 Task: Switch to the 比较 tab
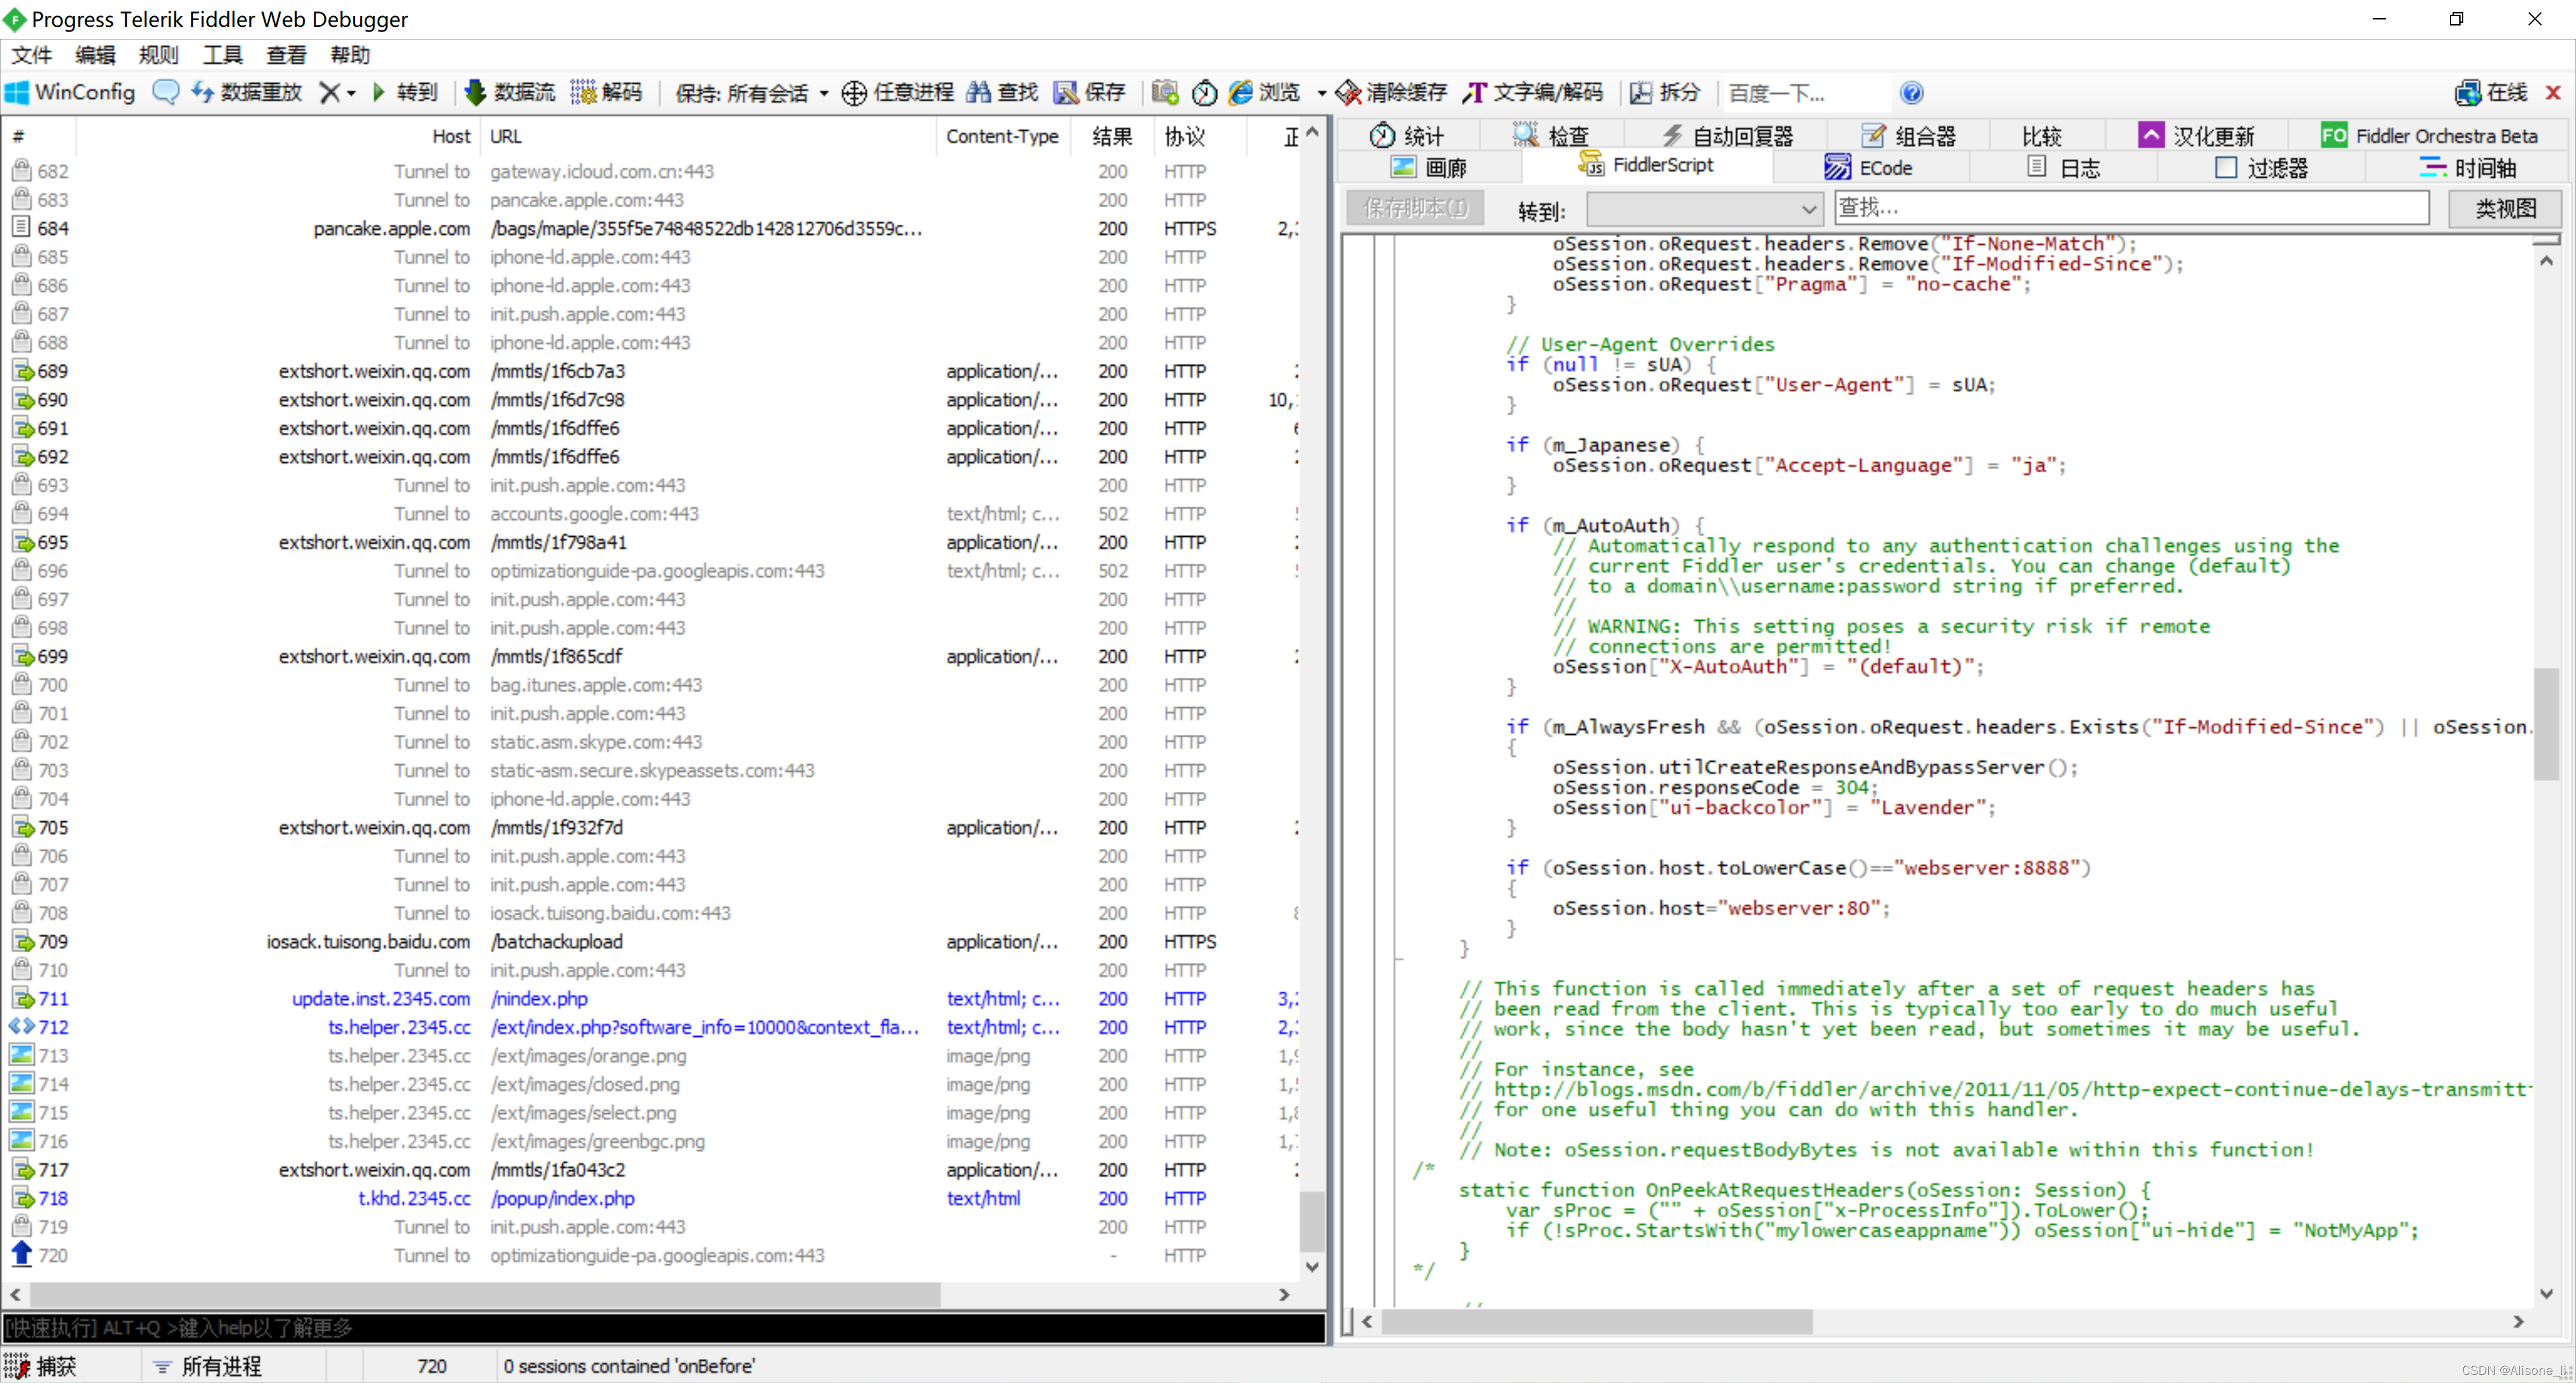tap(2041, 135)
